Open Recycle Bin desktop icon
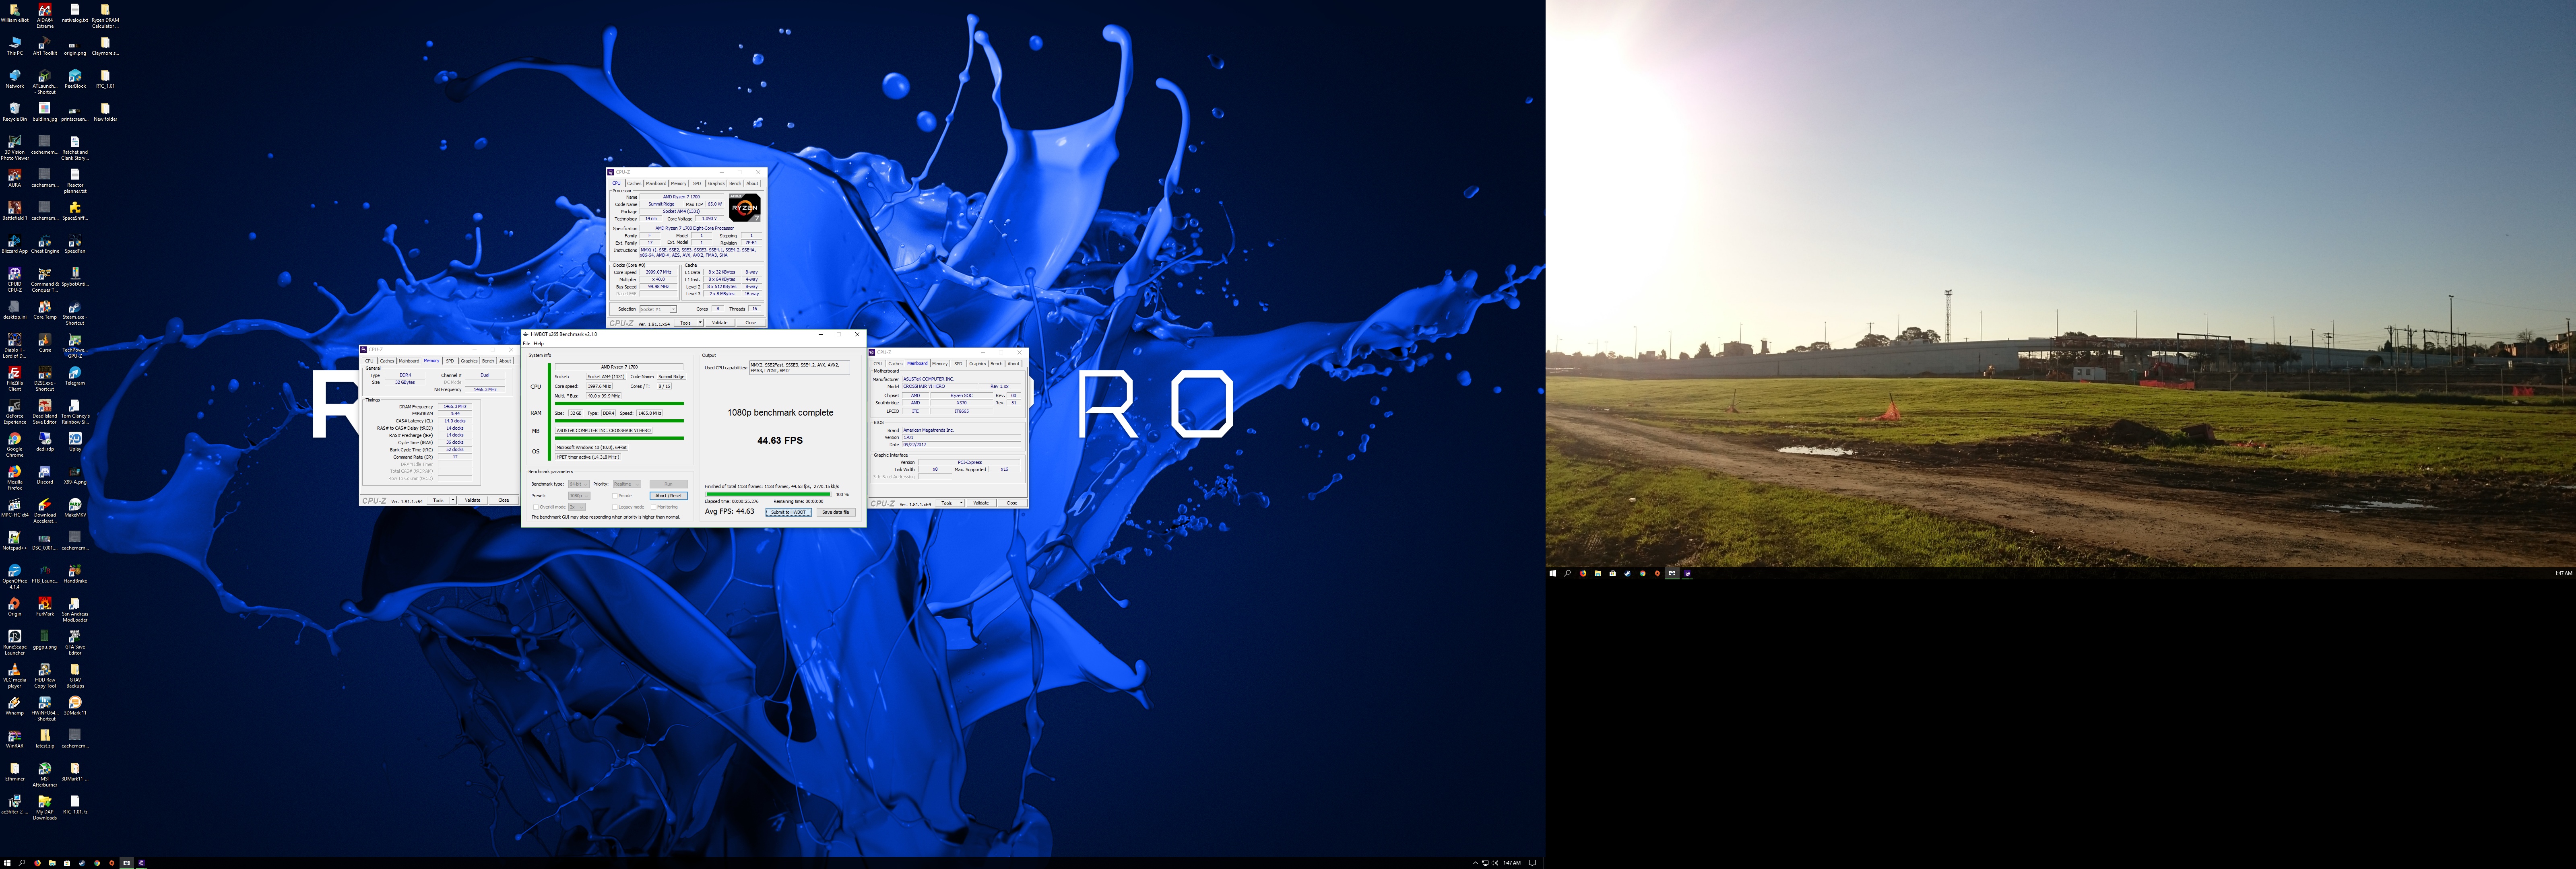The width and height of the screenshot is (2576, 869). point(15,111)
